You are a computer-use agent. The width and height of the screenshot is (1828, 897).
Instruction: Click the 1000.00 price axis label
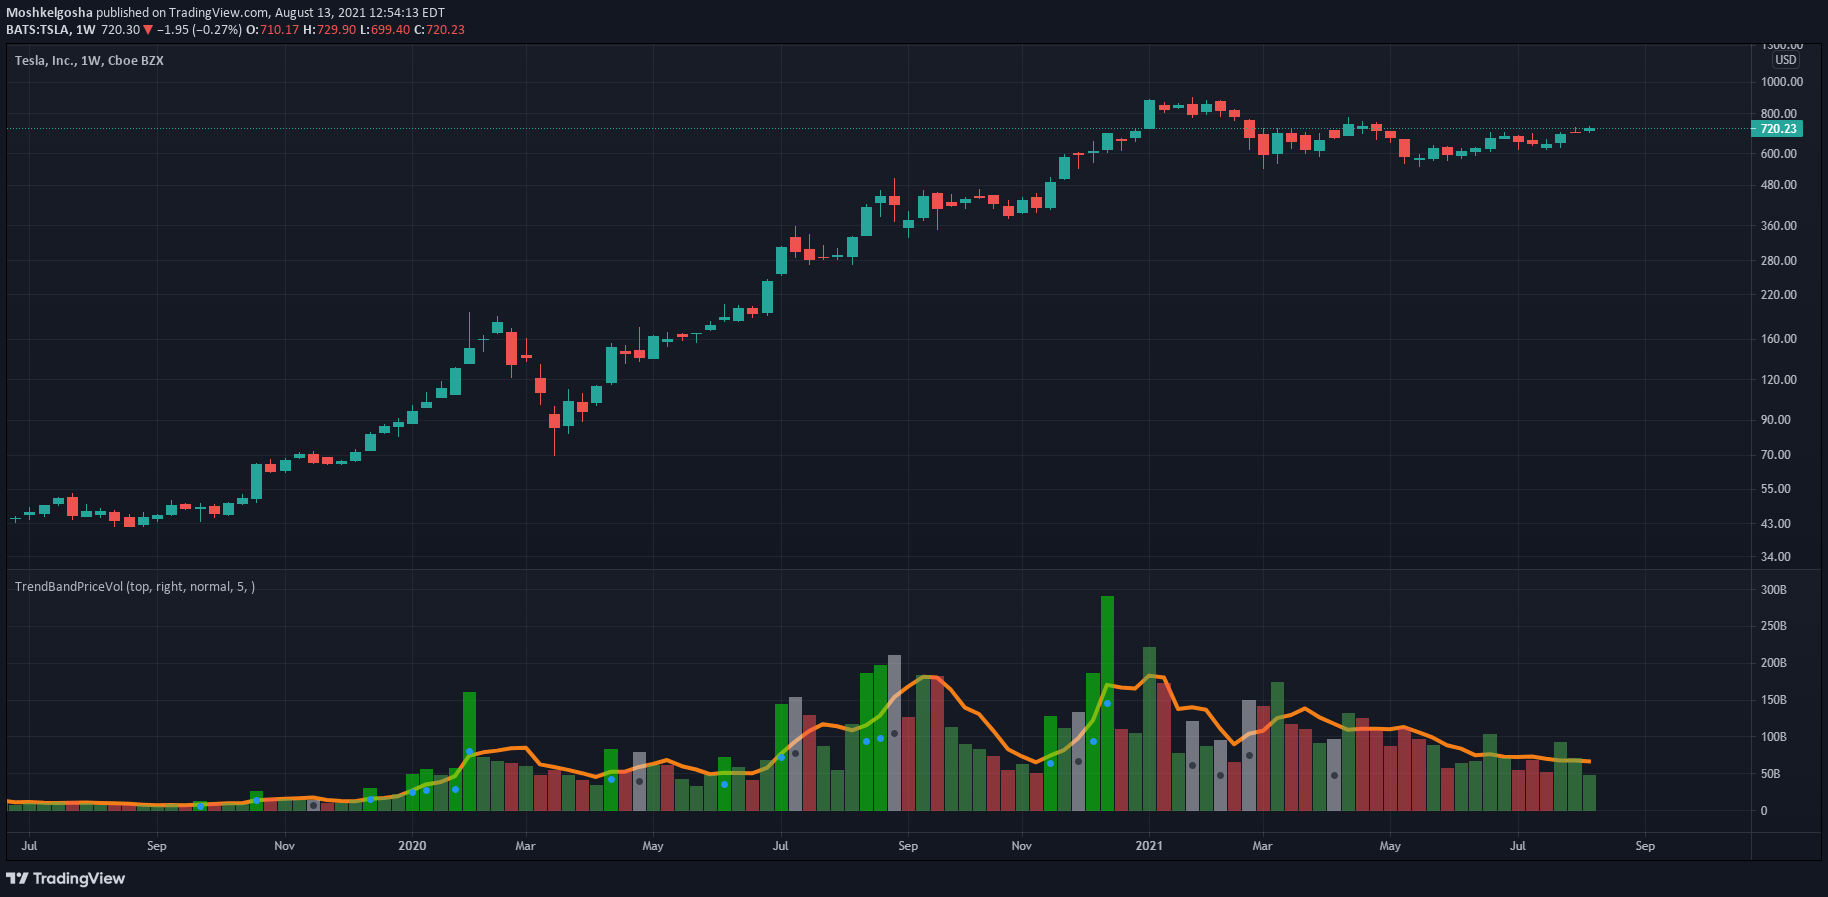[x=1782, y=82]
